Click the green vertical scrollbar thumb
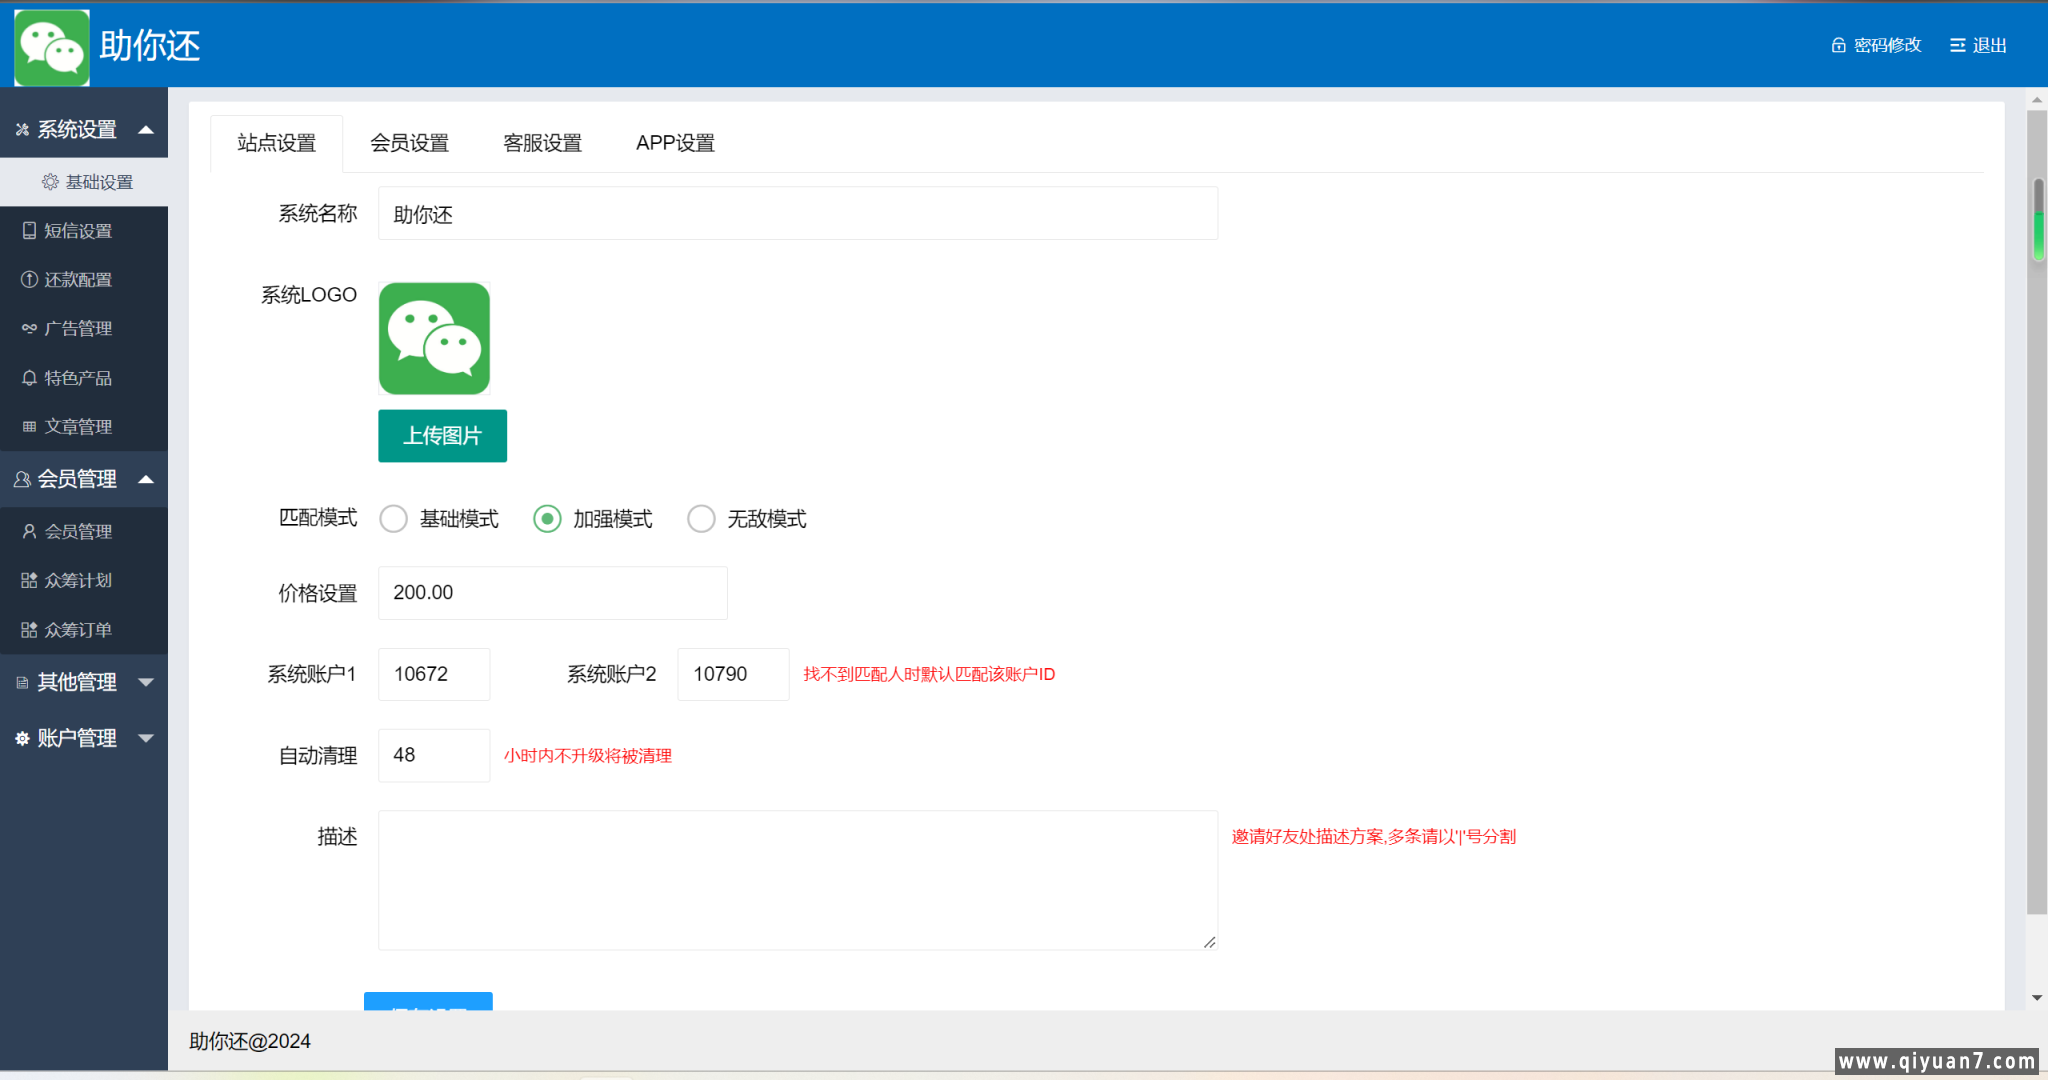 pyautogui.click(x=2037, y=235)
